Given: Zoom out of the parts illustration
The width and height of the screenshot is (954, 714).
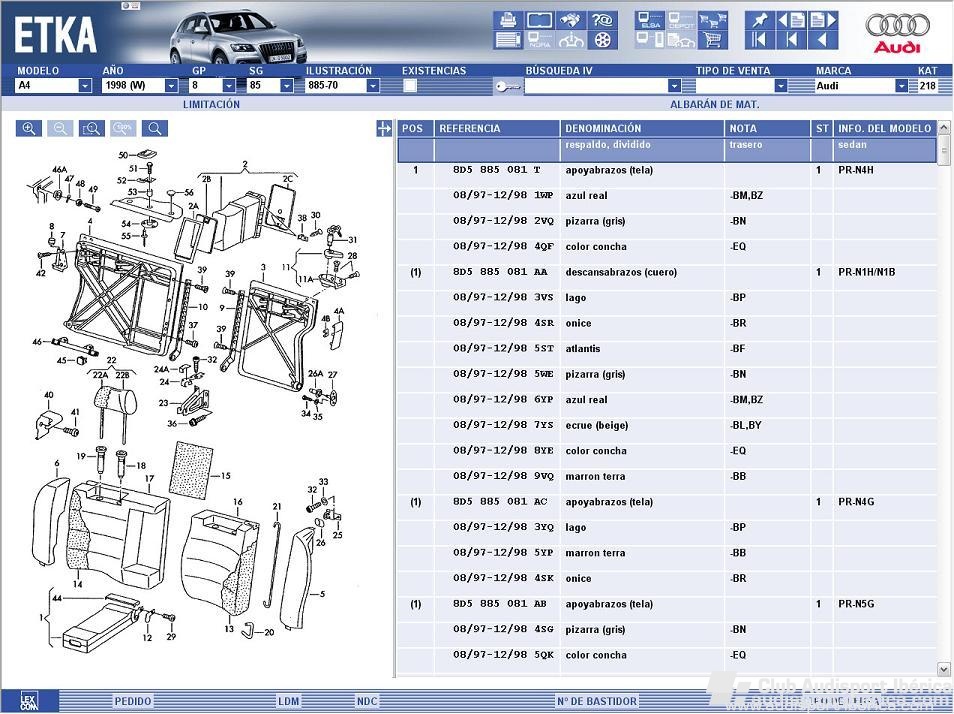Looking at the screenshot, I should point(60,128).
